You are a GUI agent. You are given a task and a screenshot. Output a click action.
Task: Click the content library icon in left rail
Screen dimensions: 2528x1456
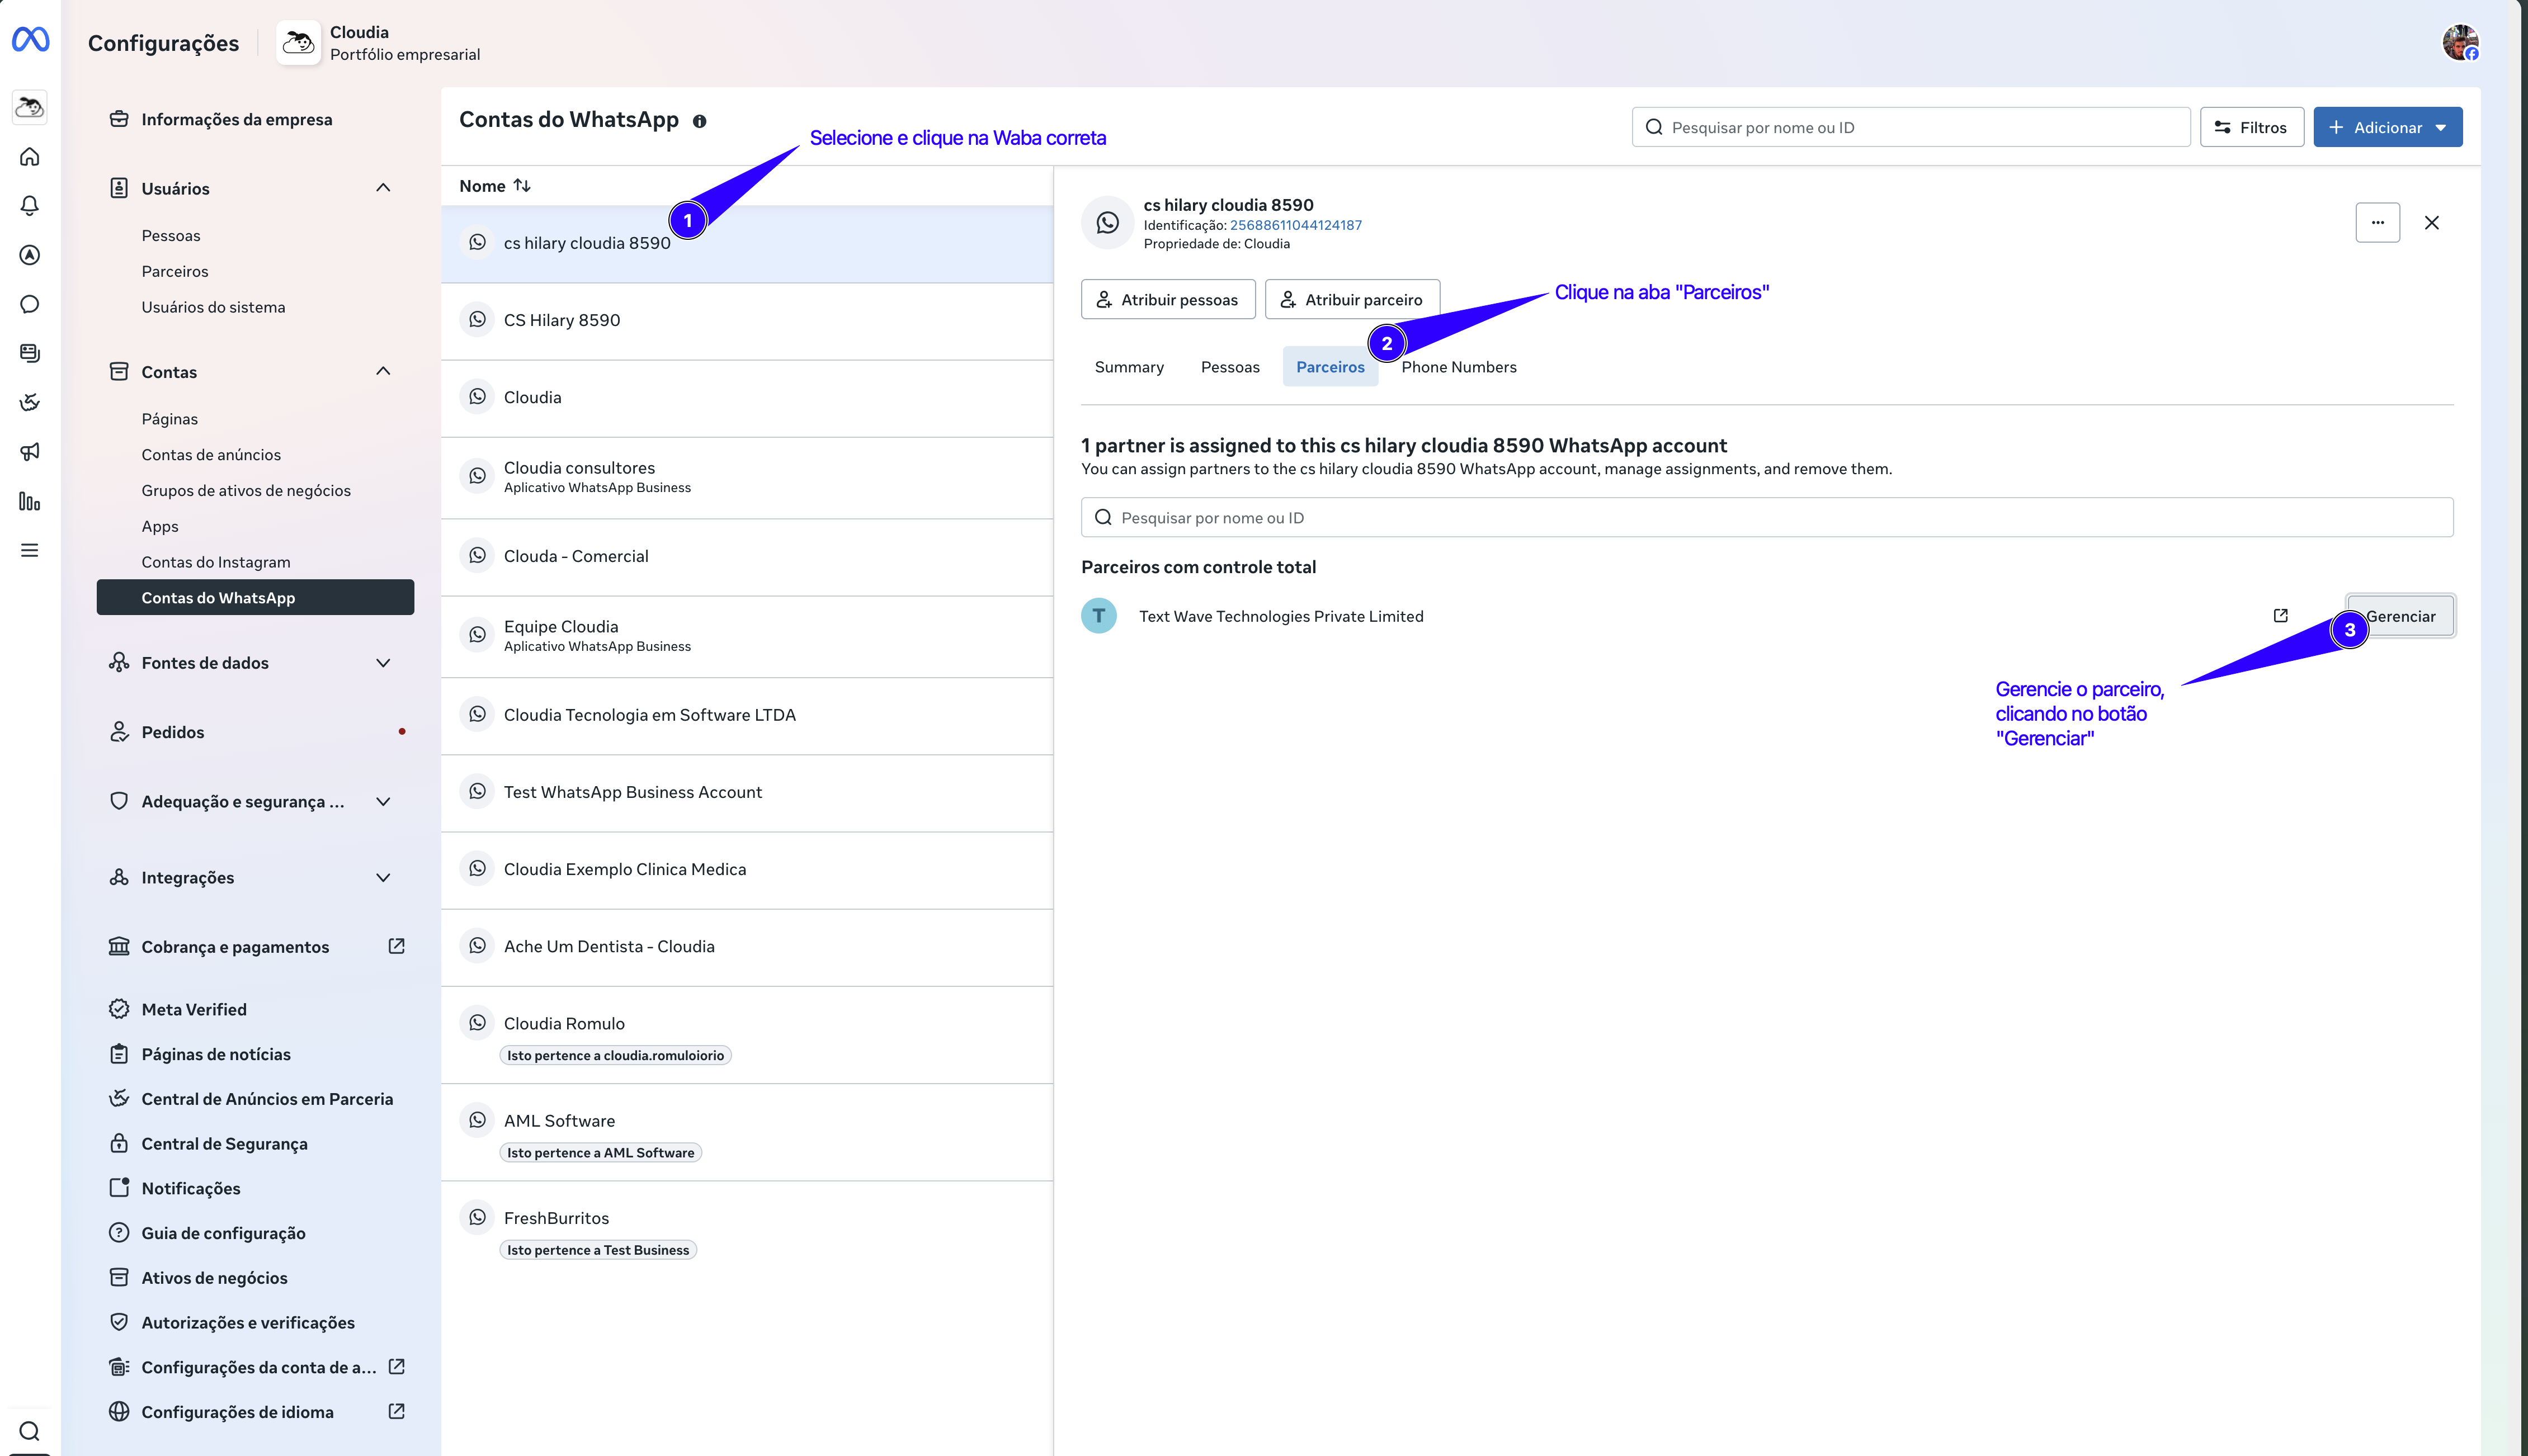coord(30,353)
